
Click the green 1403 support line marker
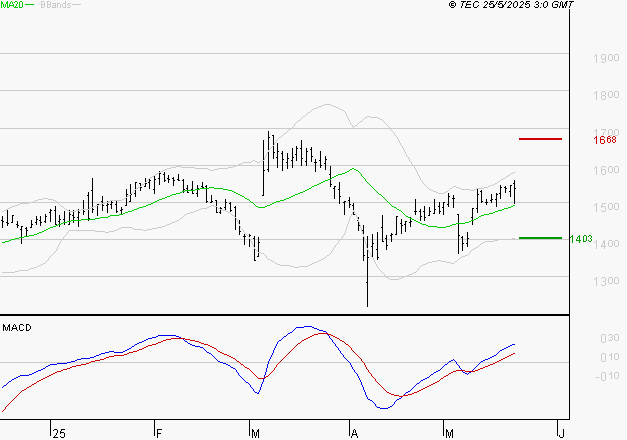pos(540,238)
